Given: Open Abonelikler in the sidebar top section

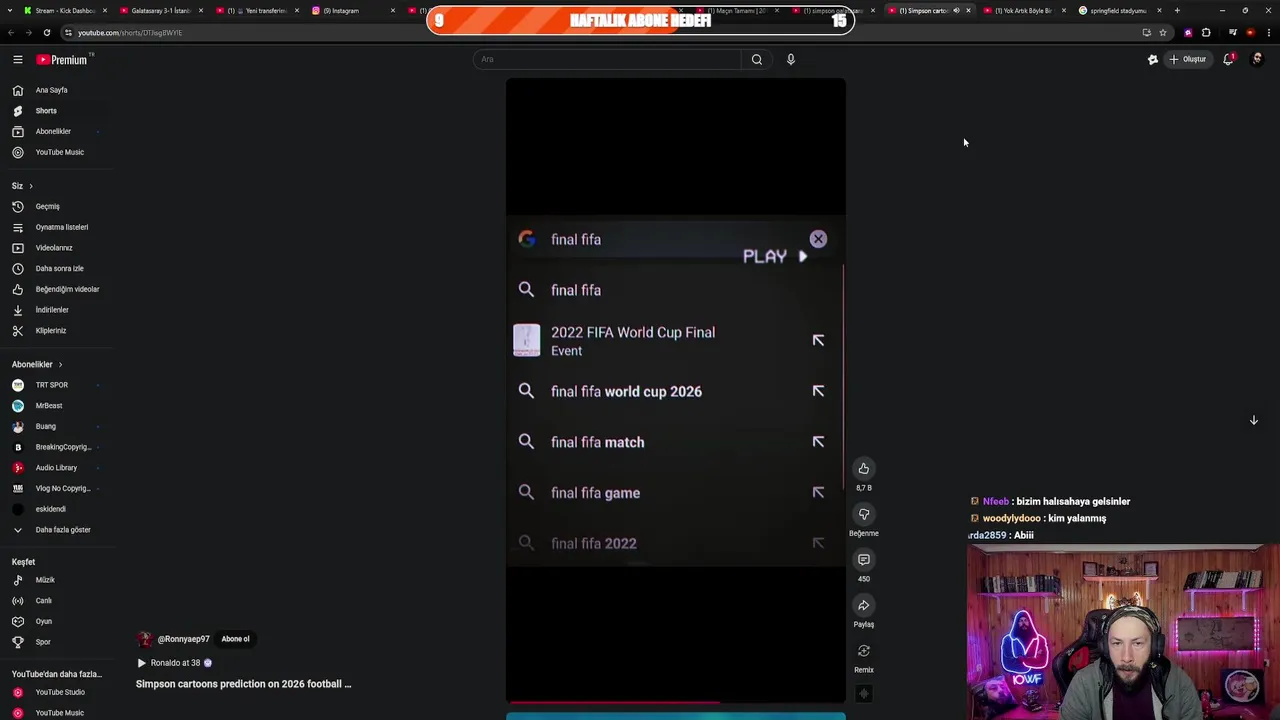Looking at the screenshot, I should [57, 131].
